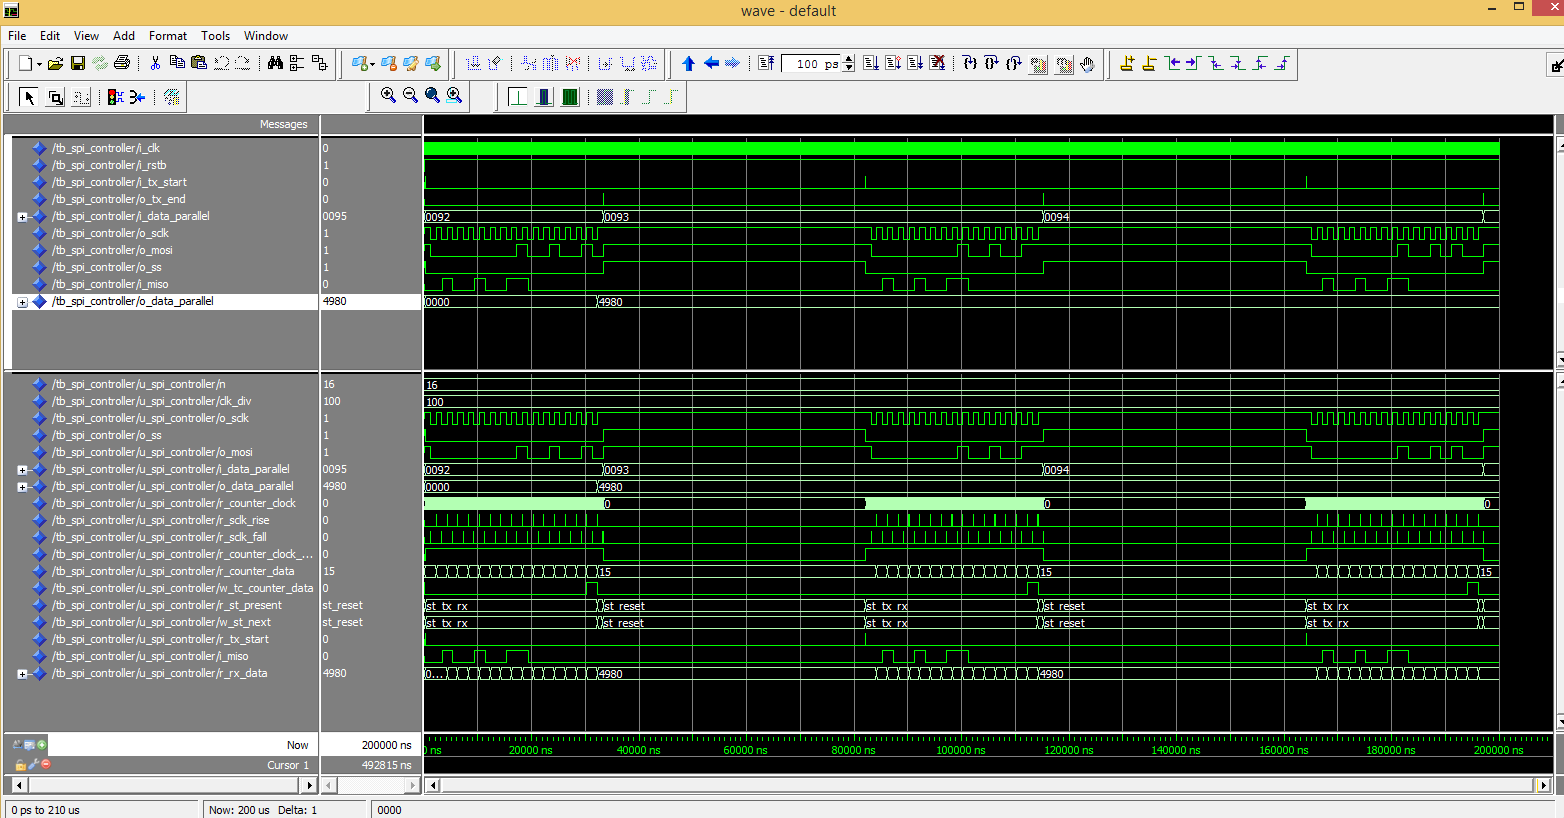Activate the Select Mode arrow tool
Screen dimensions: 1564x818
click(29, 97)
